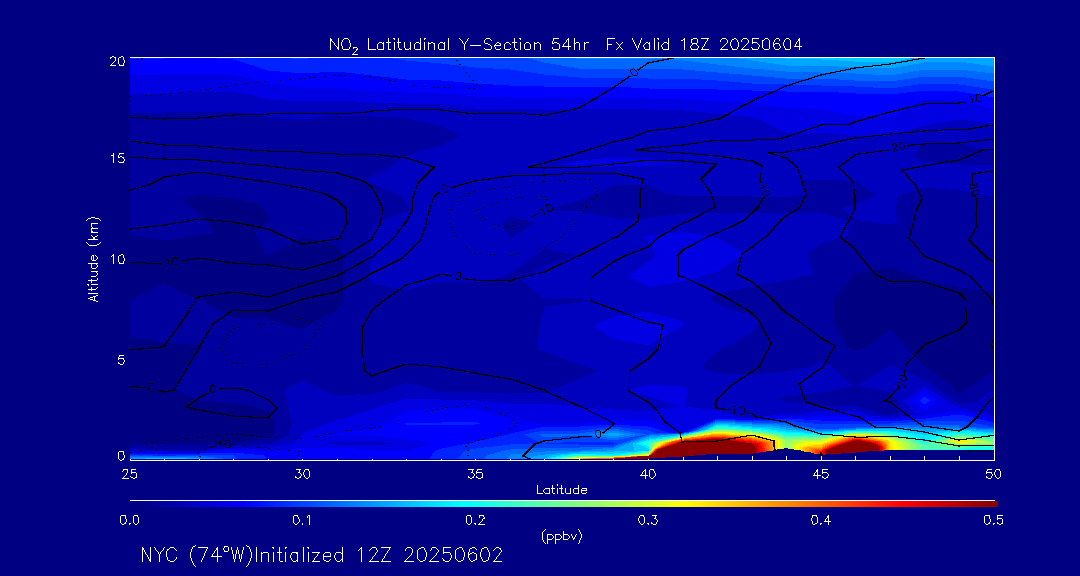
Task: Click altitude axis tick label "15"
Action: pos(117,158)
